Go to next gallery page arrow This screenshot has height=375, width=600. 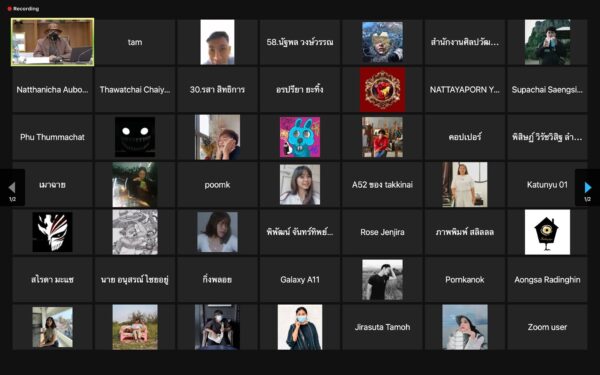[588, 188]
